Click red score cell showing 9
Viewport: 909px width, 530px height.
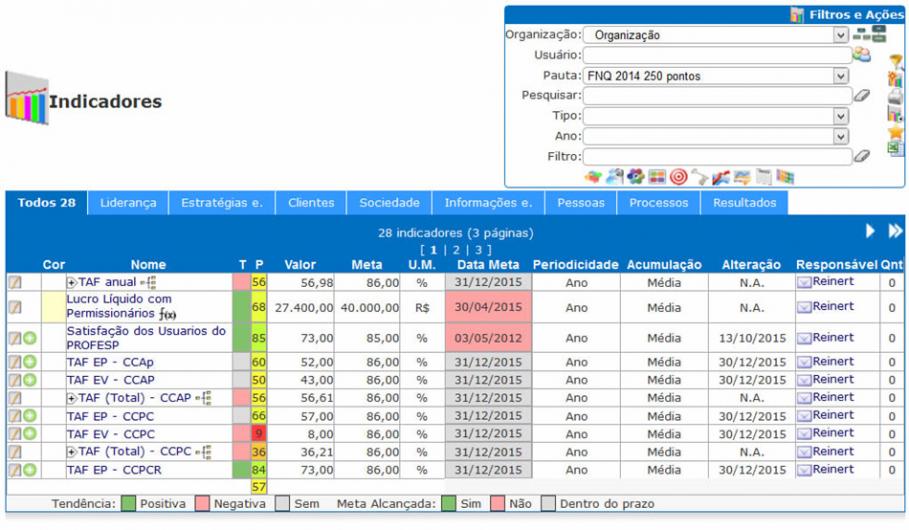tap(259, 434)
